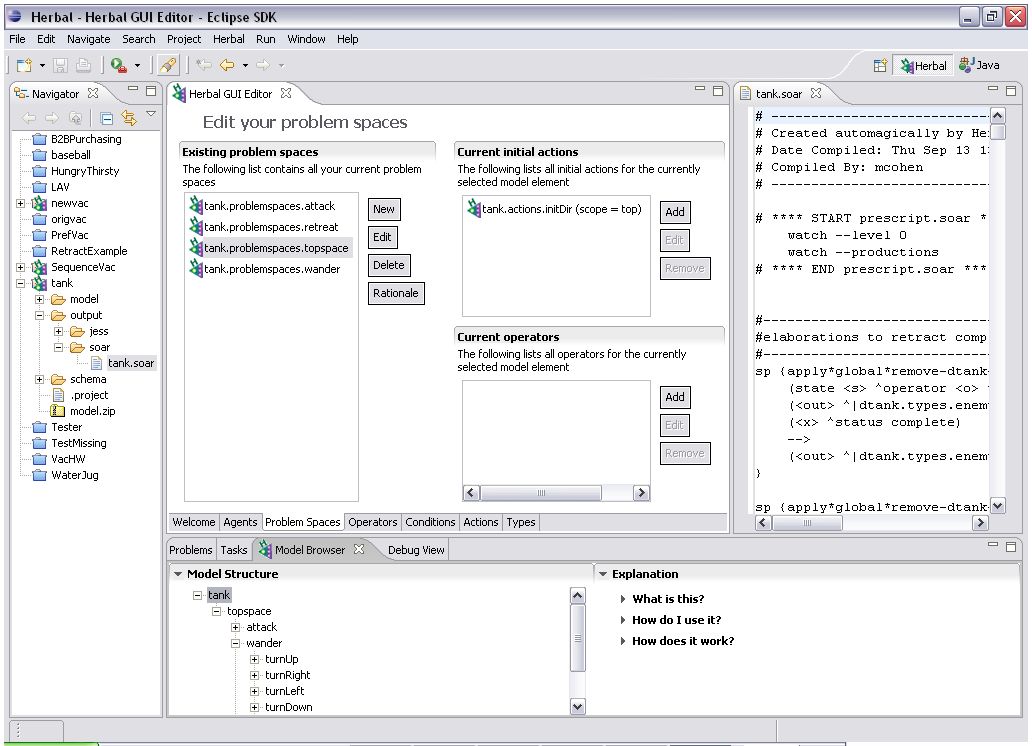Viewport: 1032px width, 746px height.
Task: Collapse the topspace node in Model Structure
Action: tap(216, 612)
